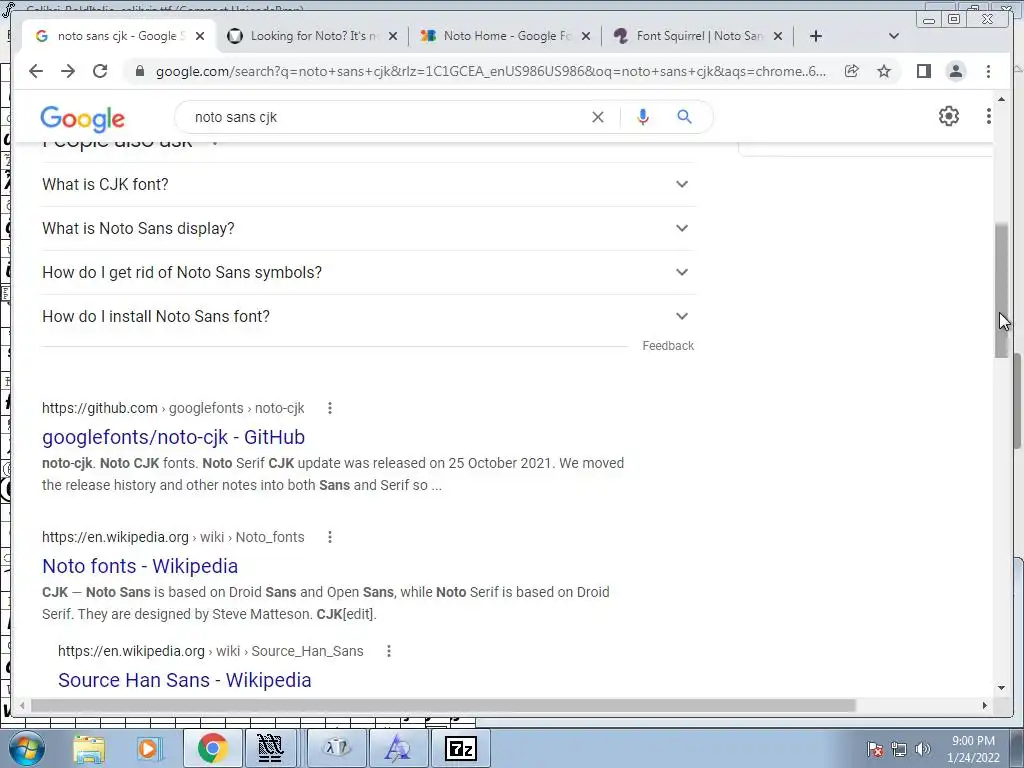1024x768 pixels.
Task: Bookmark this page with the star
Action: coord(884,71)
